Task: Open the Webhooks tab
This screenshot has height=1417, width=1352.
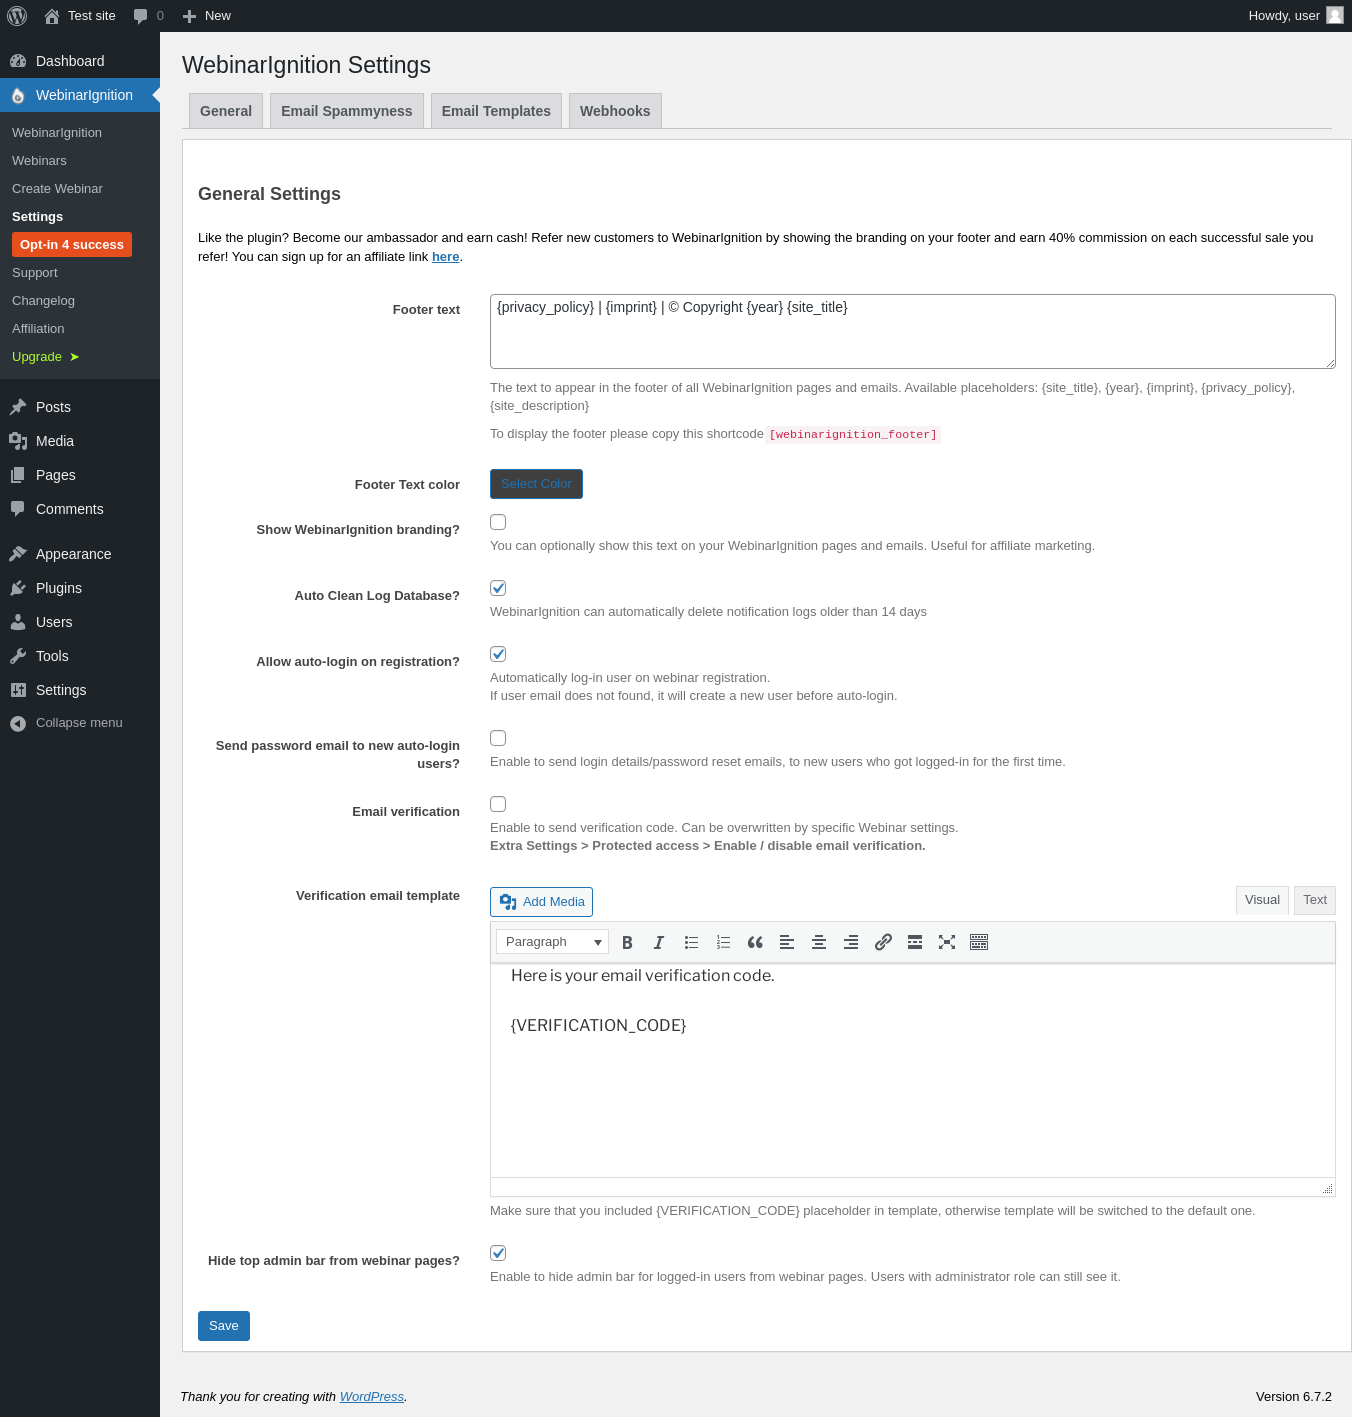Action: coord(615,111)
